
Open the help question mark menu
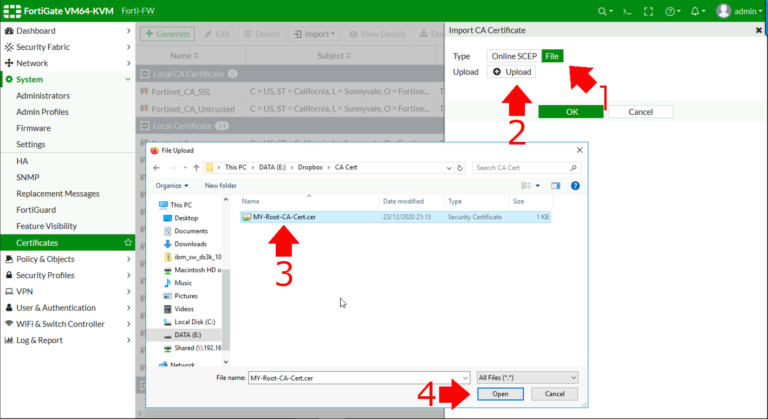[x=670, y=11]
